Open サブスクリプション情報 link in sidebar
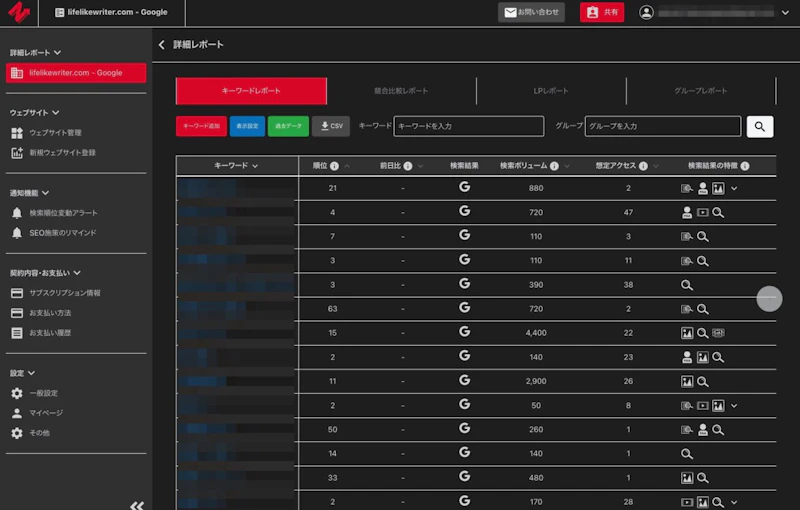The width and height of the screenshot is (800, 510). pyautogui.click(x=65, y=293)
